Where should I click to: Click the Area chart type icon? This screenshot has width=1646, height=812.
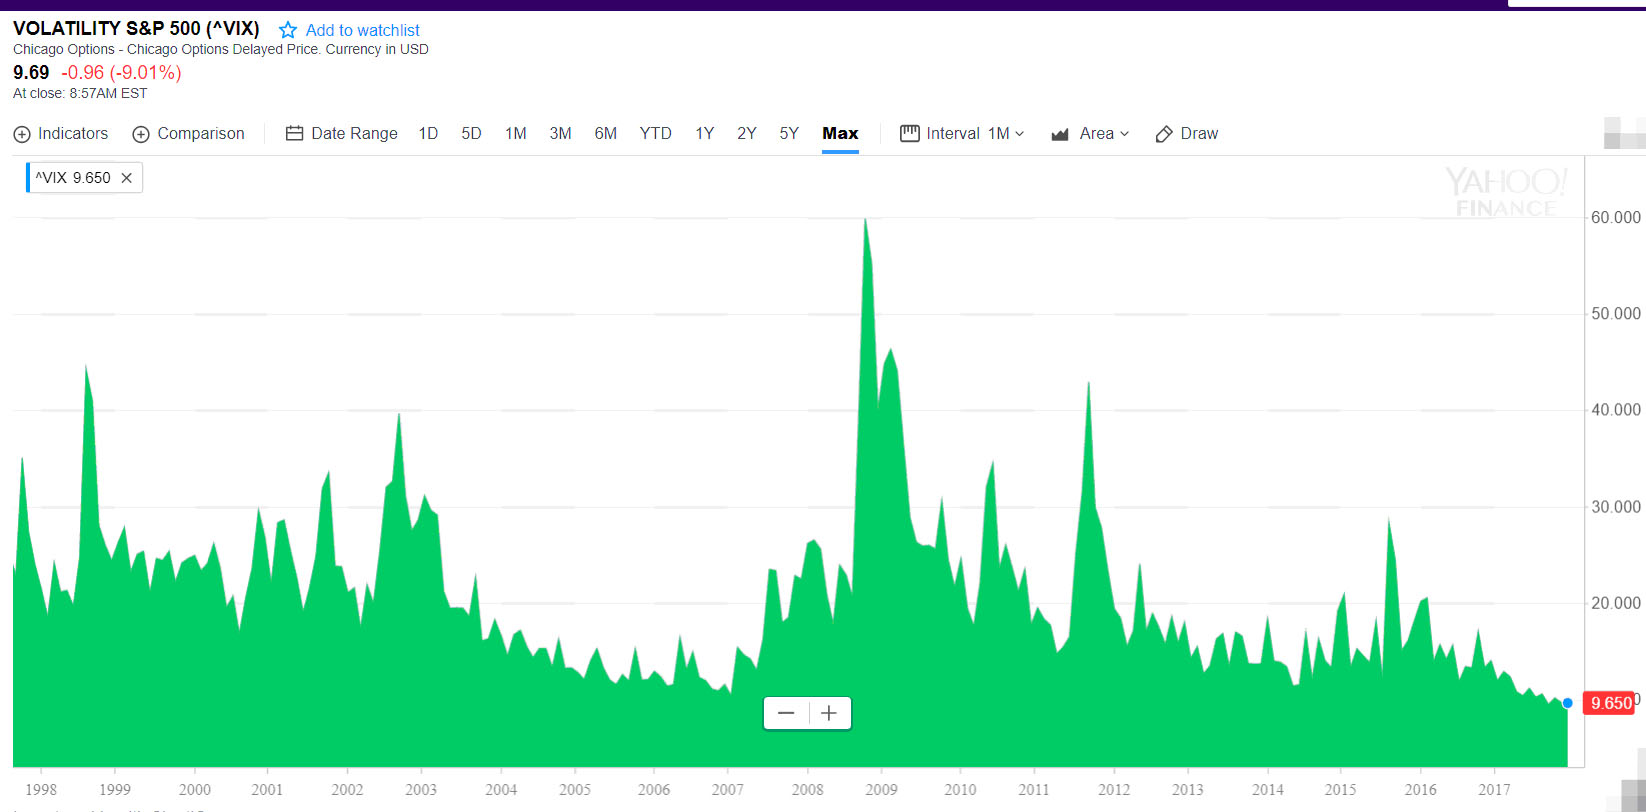pos(1060,134)
